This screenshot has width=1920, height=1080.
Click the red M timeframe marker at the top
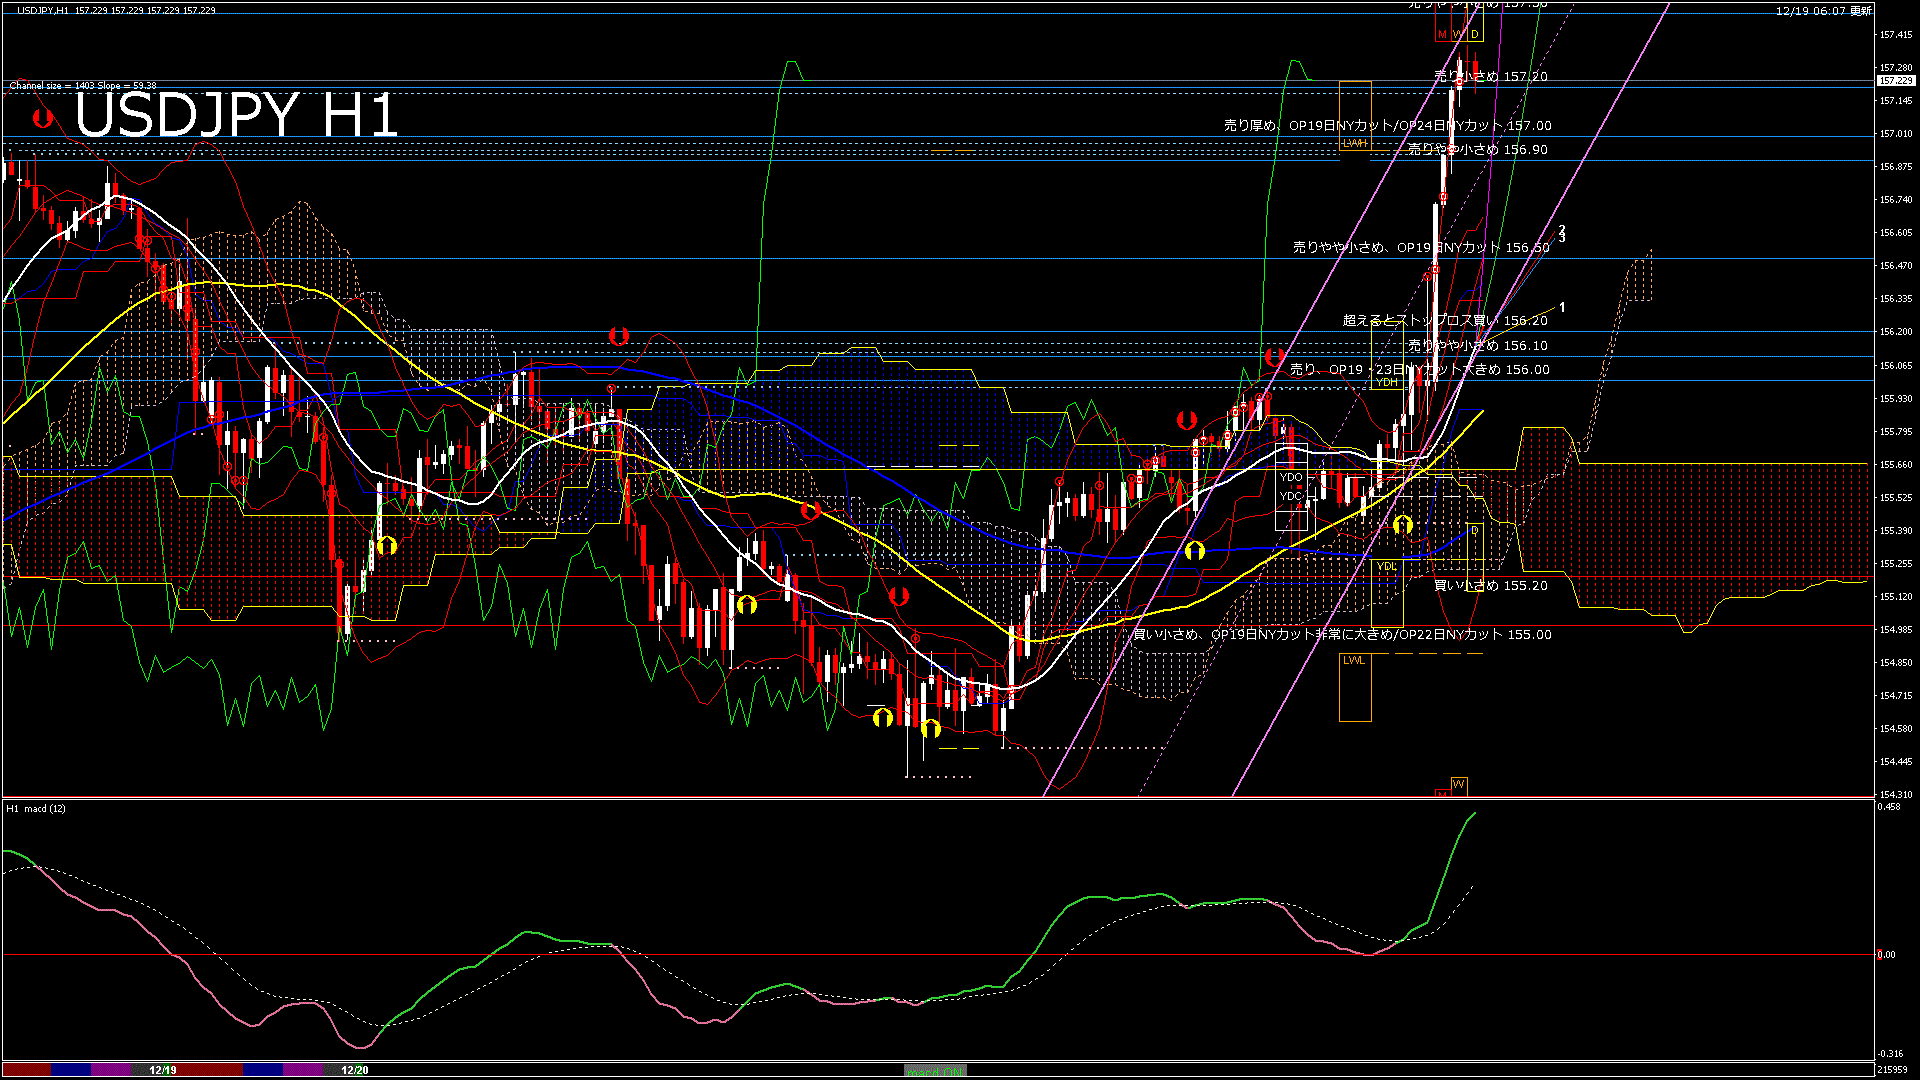(1442, 34)
